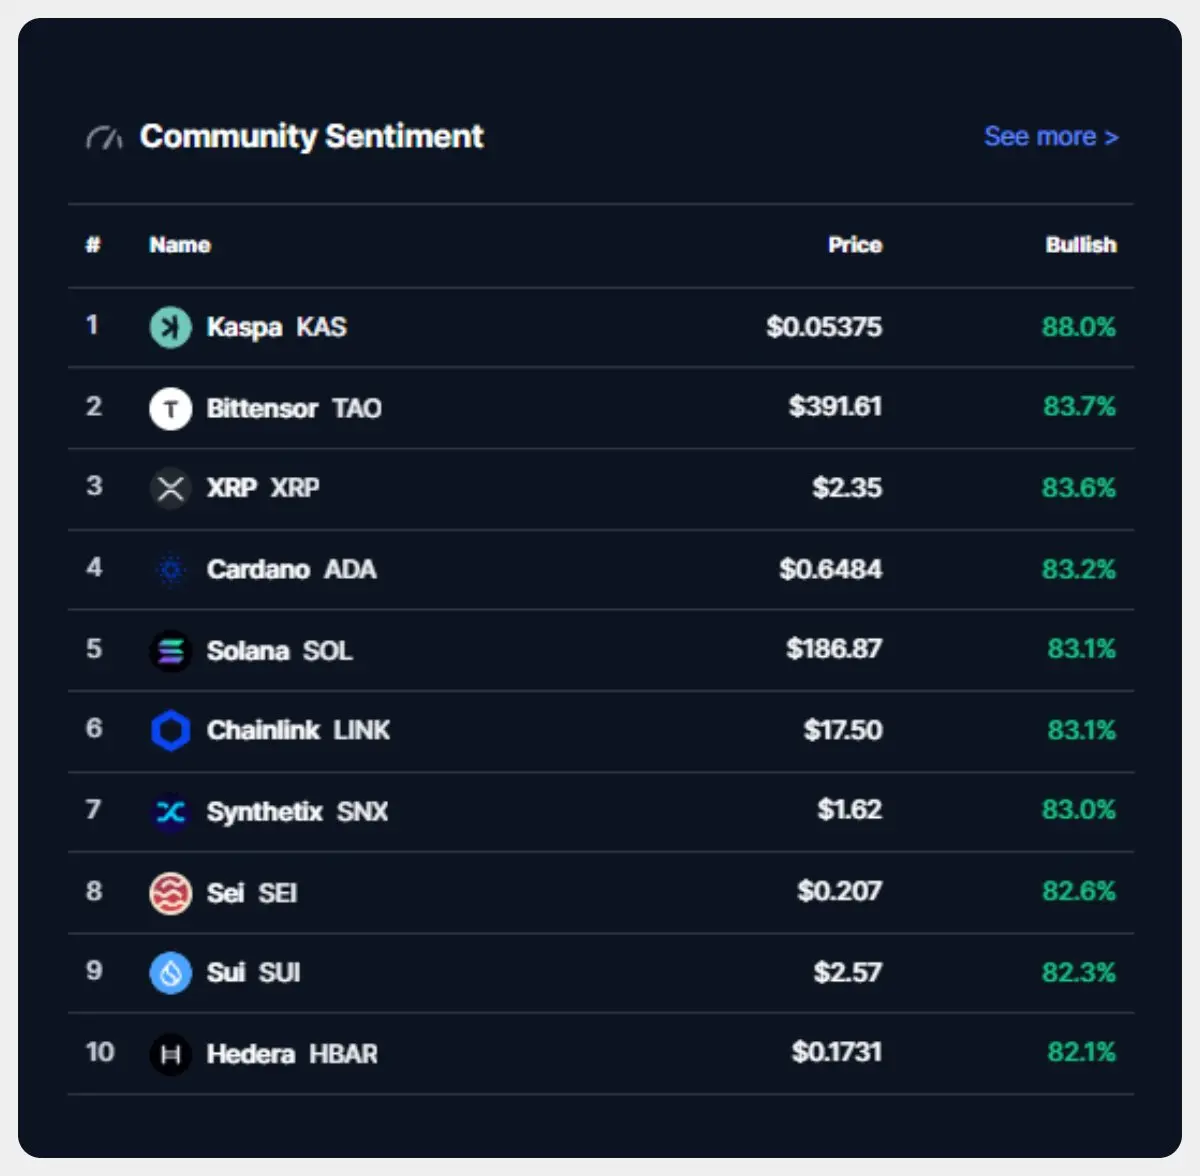The image size is (1200, 1176).
Task: Click Hedera price $0.1731
Action: (837, 1052)
